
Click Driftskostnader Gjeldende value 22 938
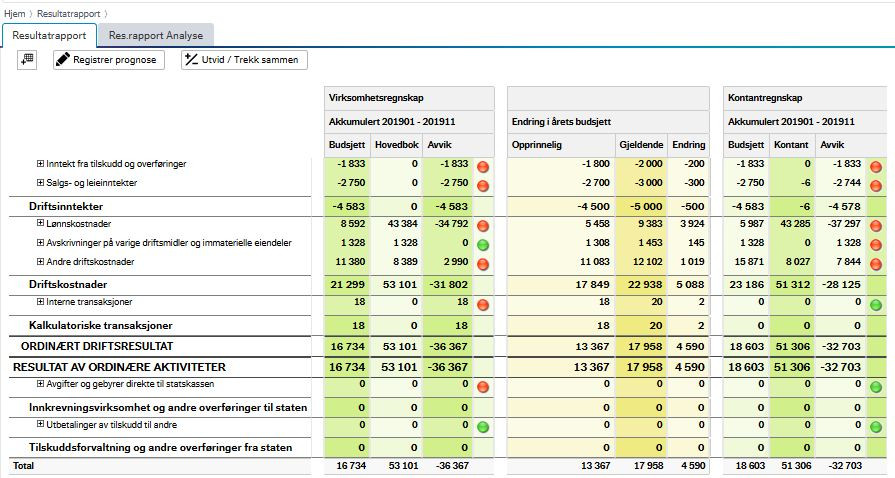point(645,284)
